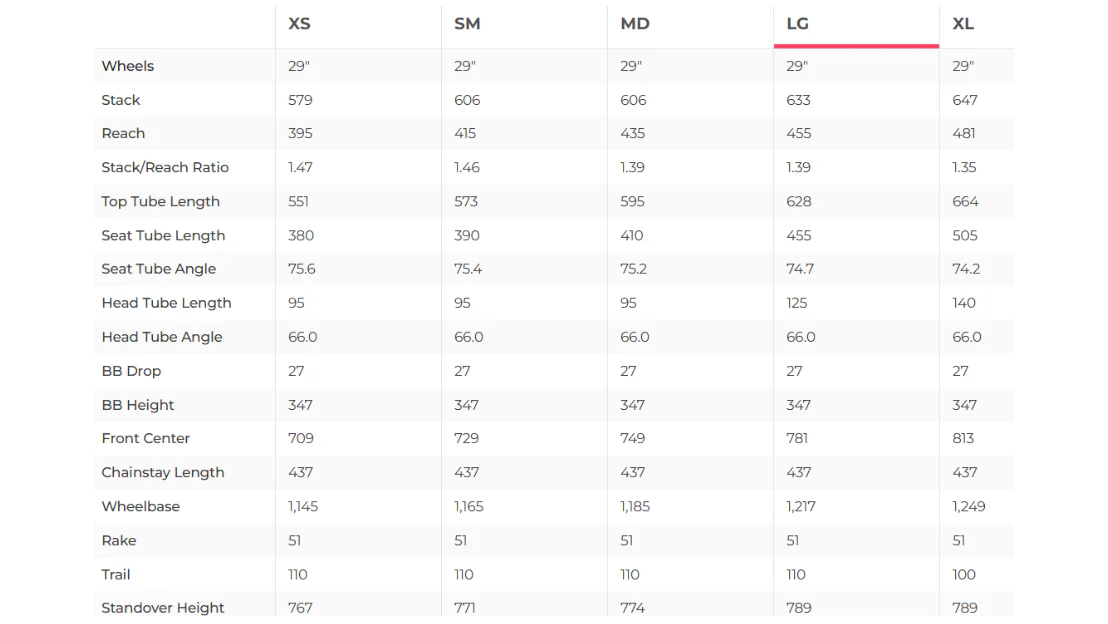This screenshot has height=624, width=1108.
Task: Click the Standover Height row label
Action: [163, 608]
